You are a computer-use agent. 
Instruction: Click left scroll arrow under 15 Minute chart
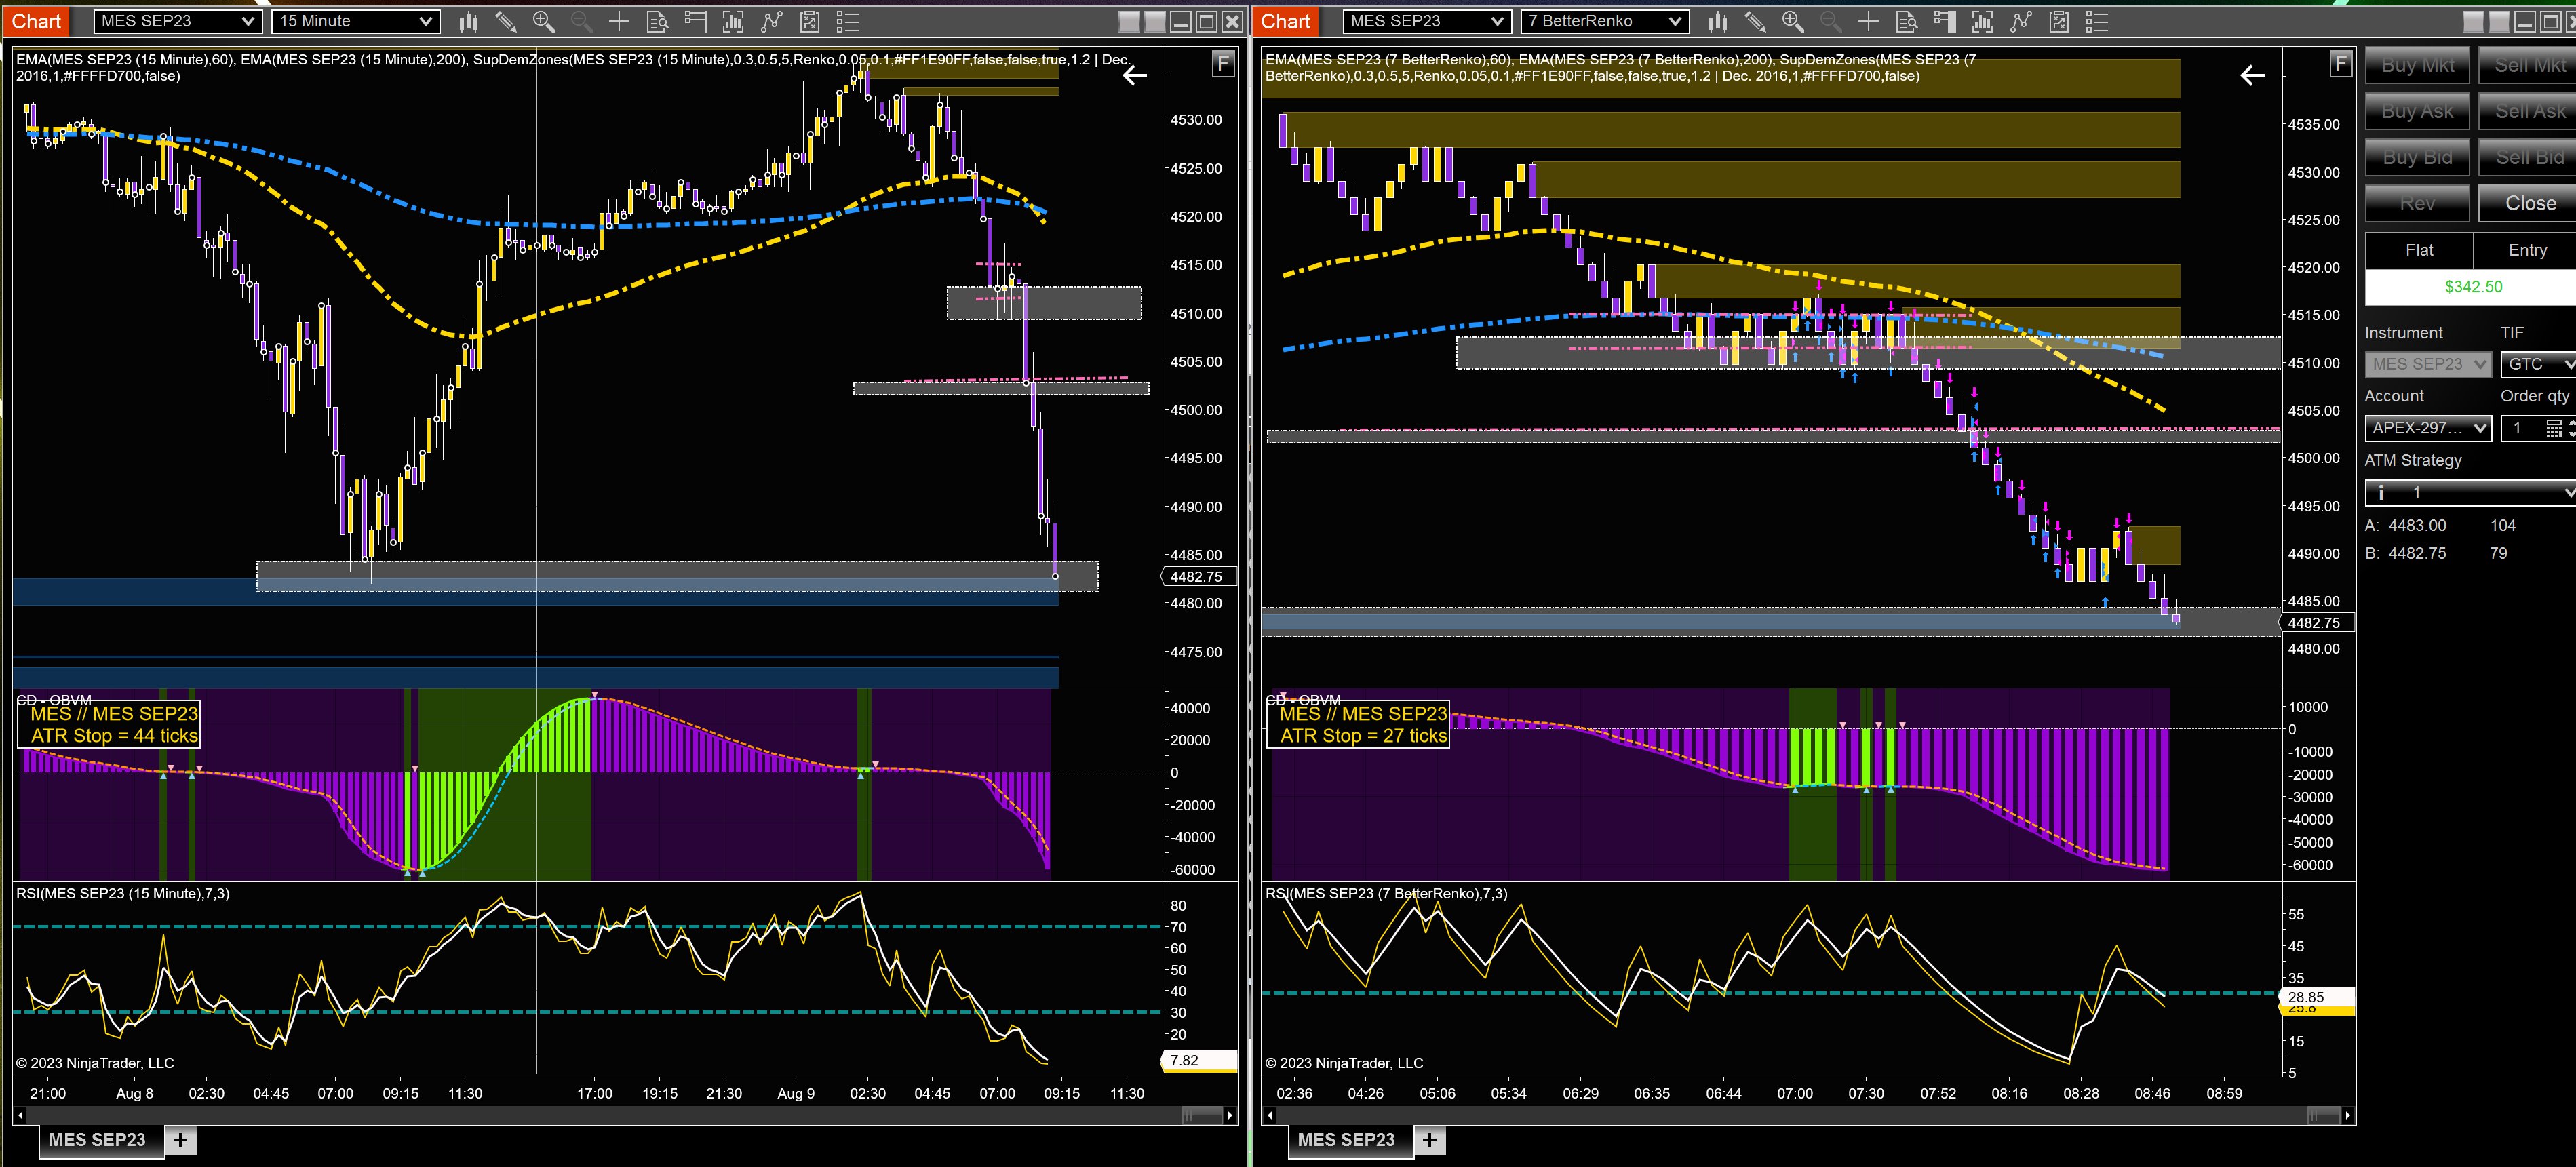[x=21, y=1115]
